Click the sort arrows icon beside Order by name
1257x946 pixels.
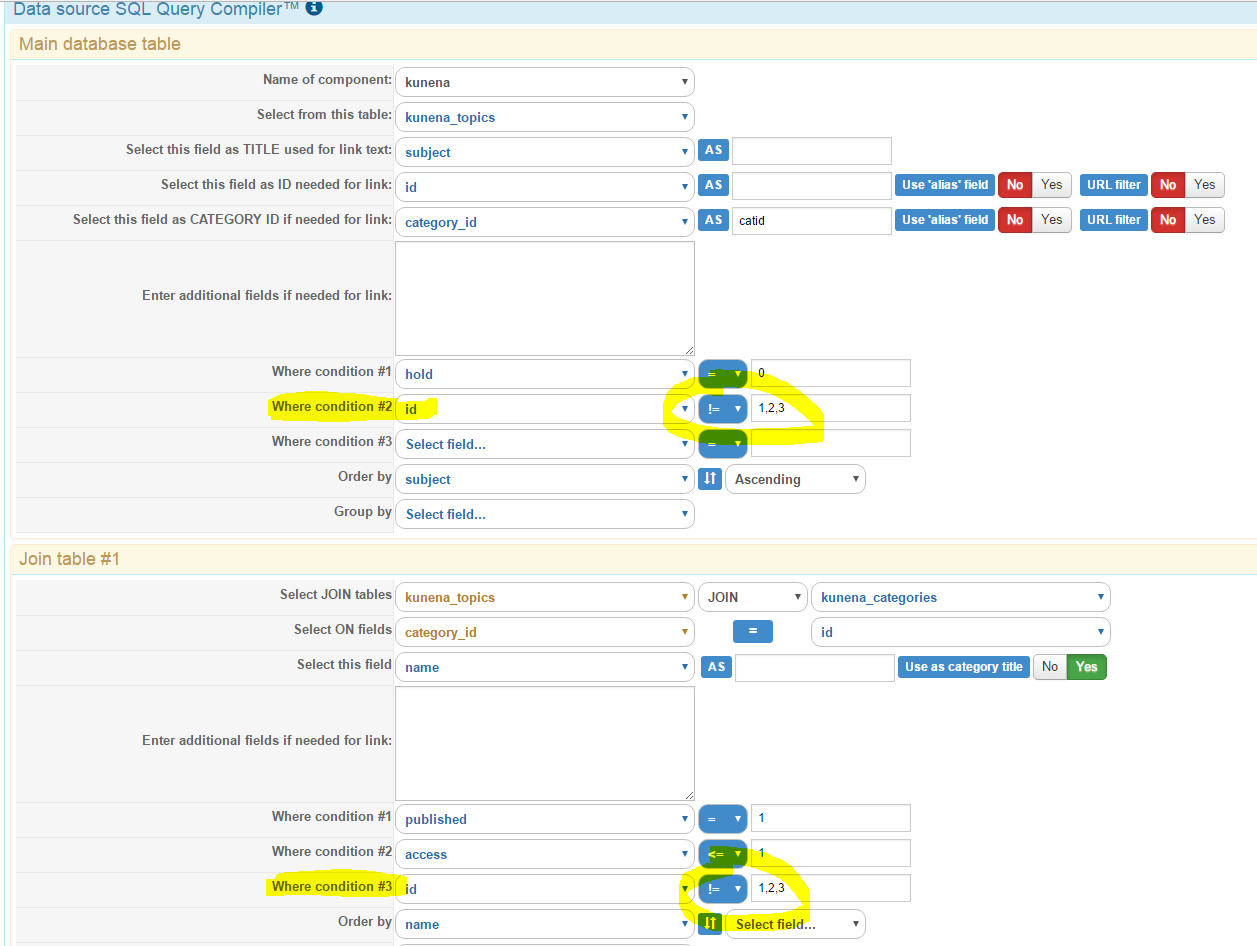710,924
